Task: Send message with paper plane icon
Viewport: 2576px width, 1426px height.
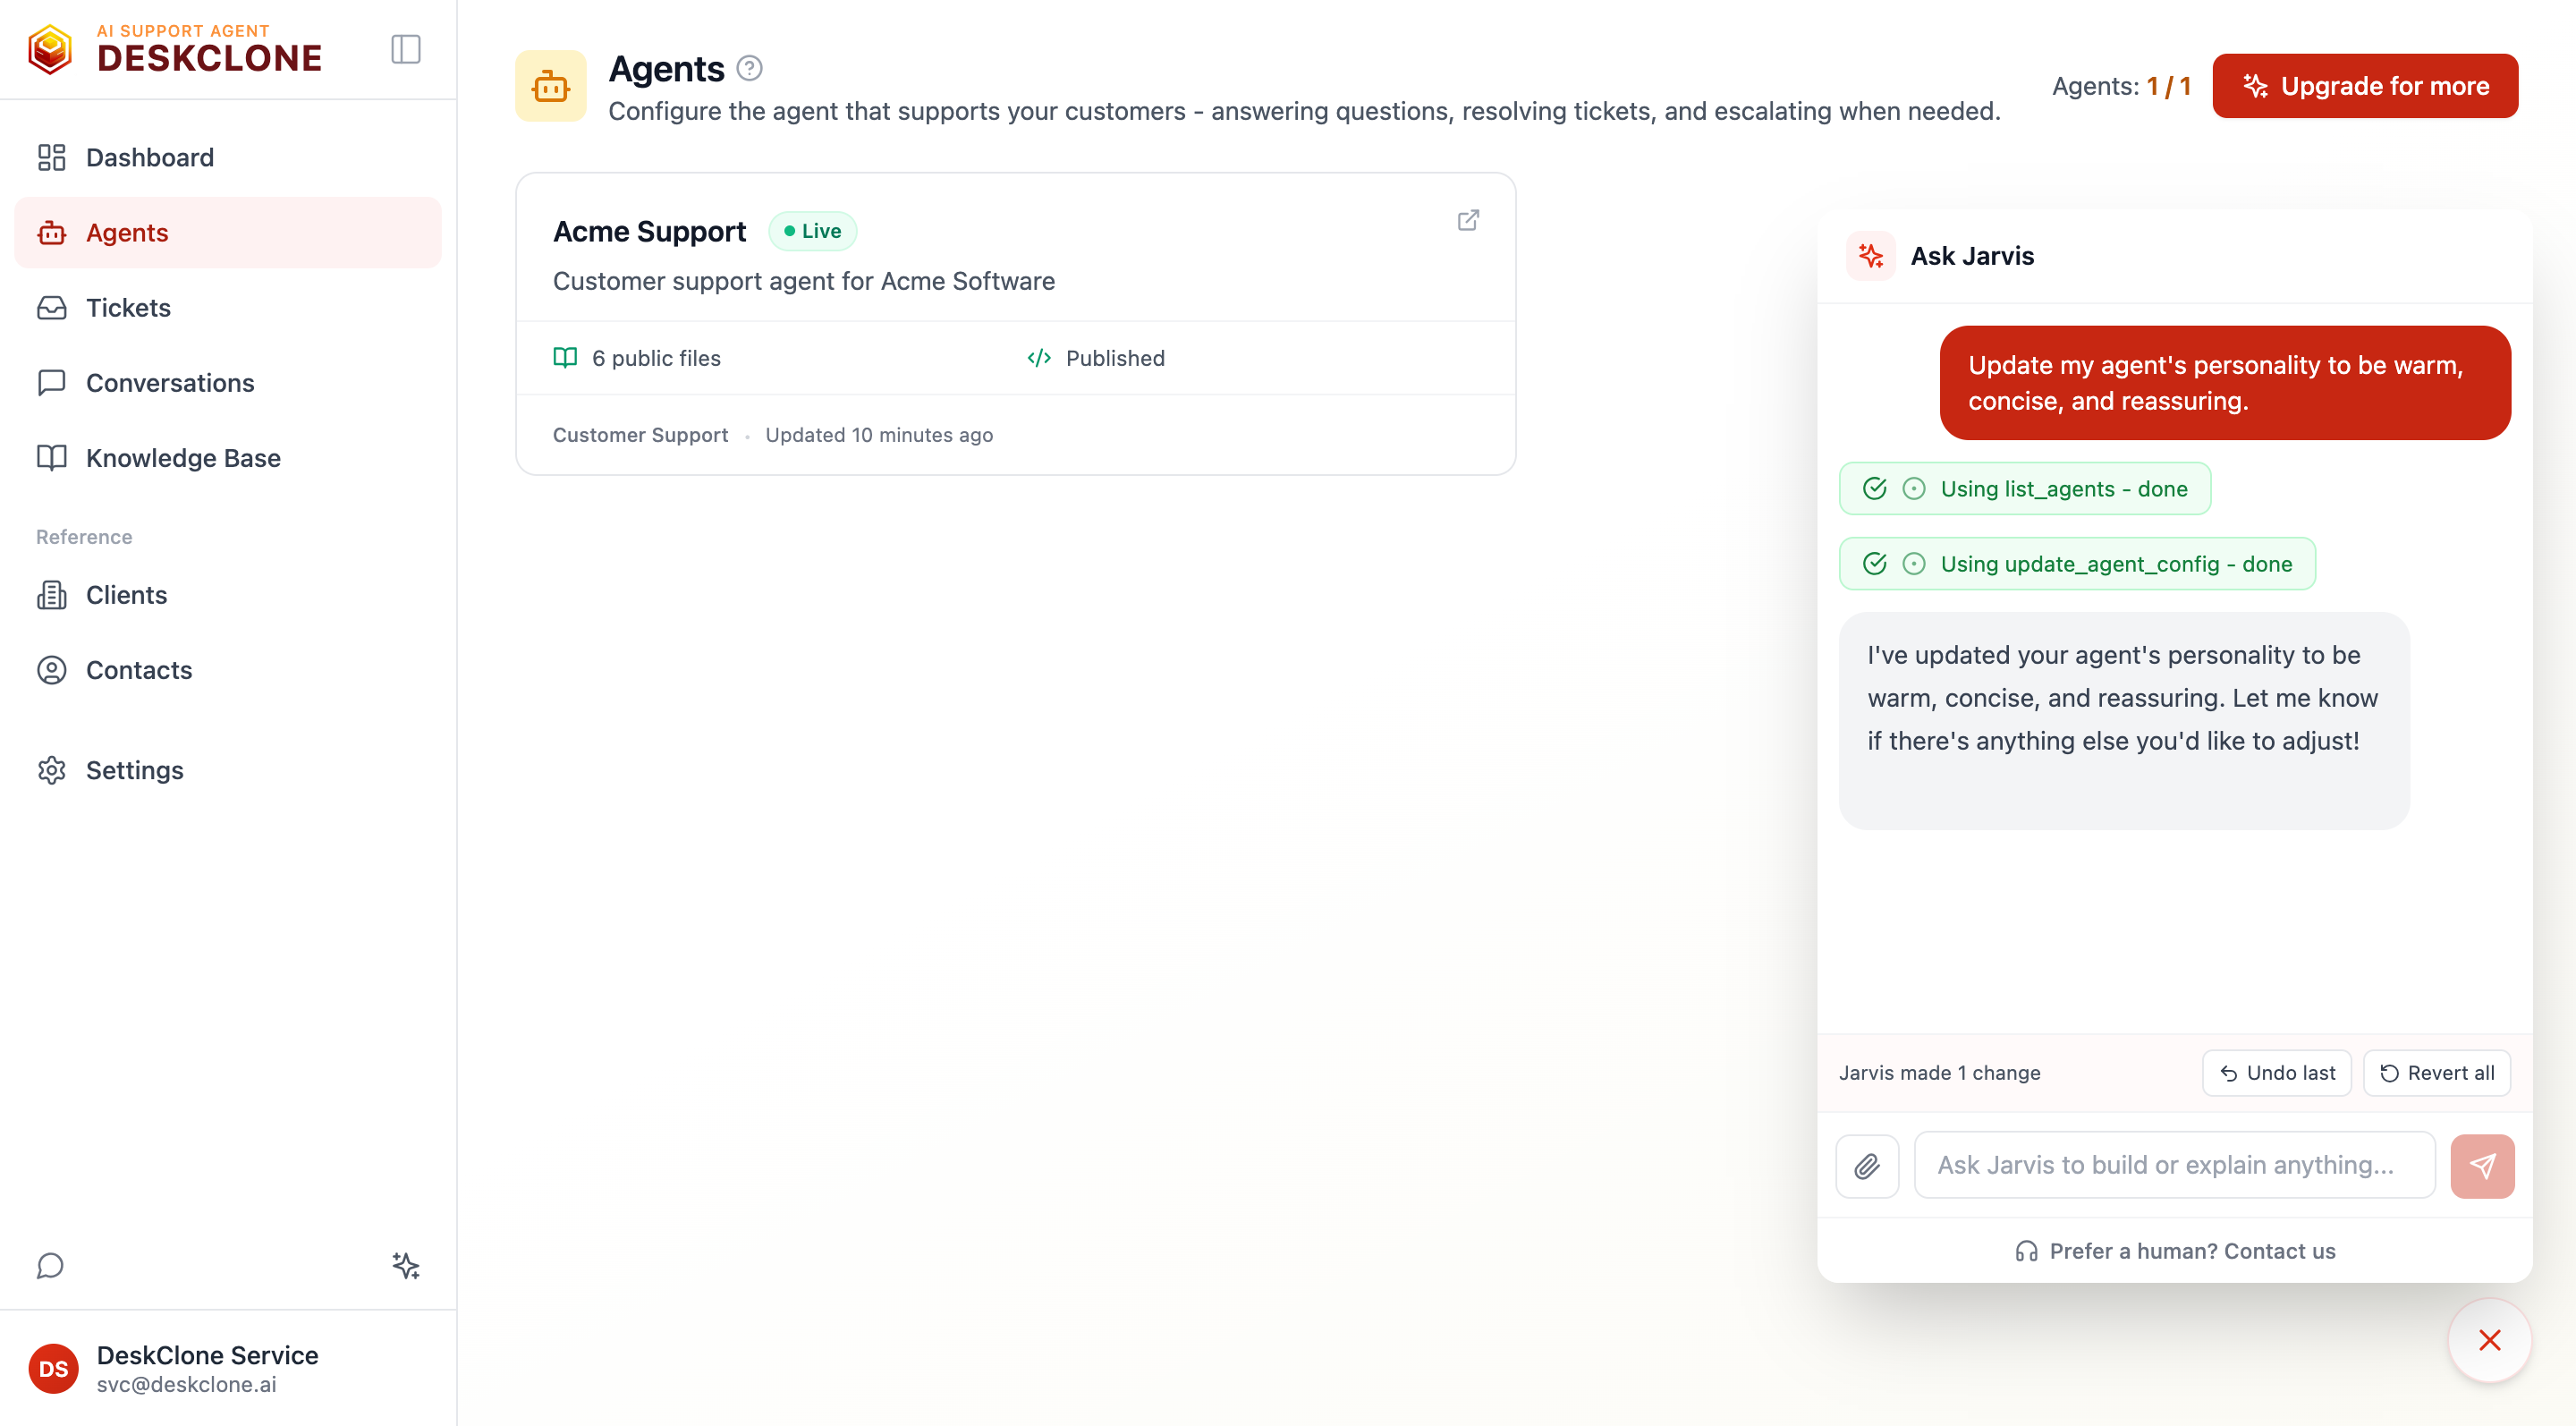Action: (2481, 1165)
